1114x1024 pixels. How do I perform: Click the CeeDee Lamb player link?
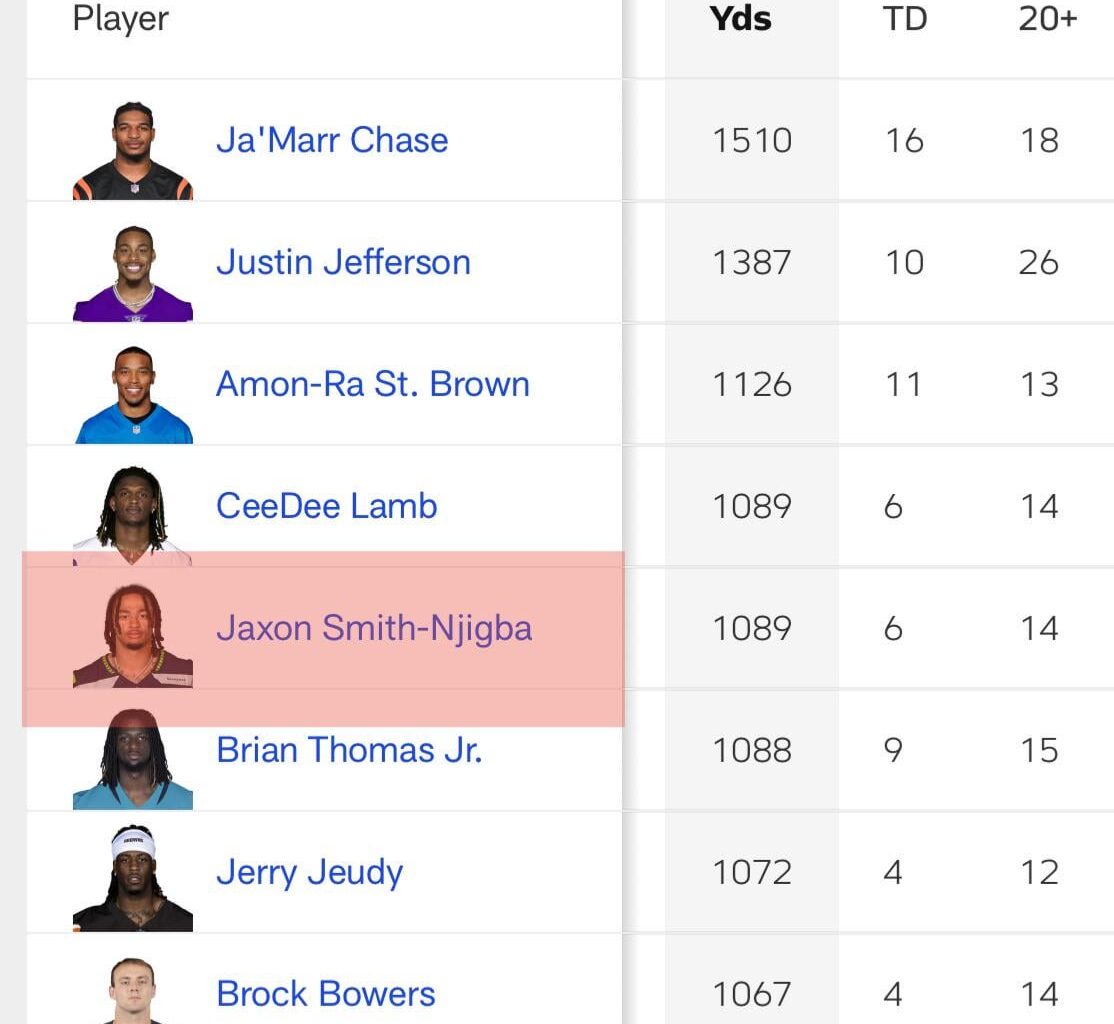pyautogui.click(x=325, y=506)
